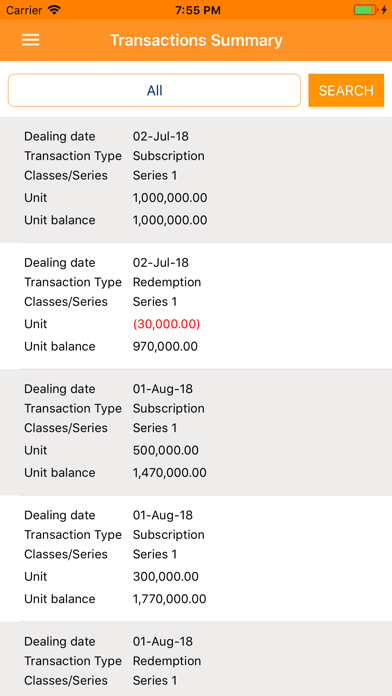The image size is (392, 696).
Task: Select the 300,000.00 unit Subscription entry
Action: [x=196, y=558]
